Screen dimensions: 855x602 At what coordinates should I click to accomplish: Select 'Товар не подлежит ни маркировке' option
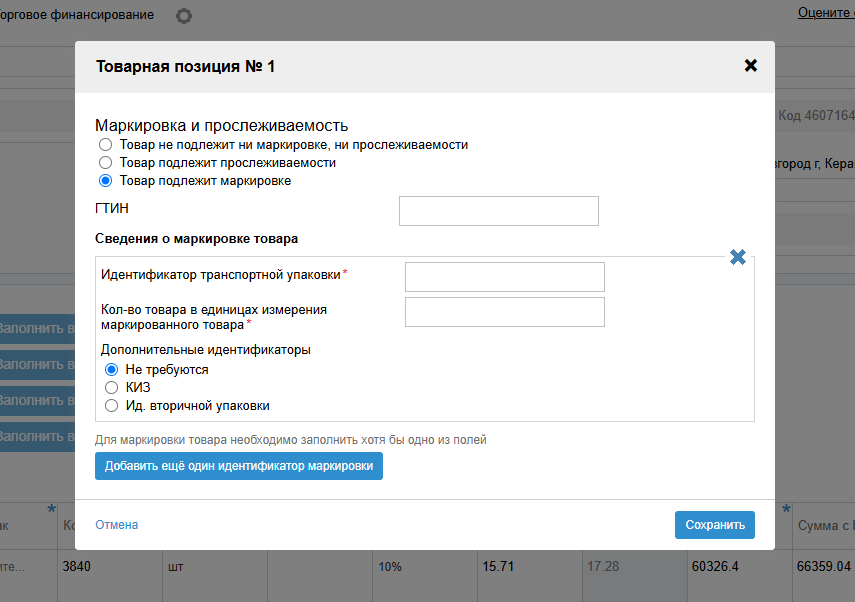click(x=105, y=145)
